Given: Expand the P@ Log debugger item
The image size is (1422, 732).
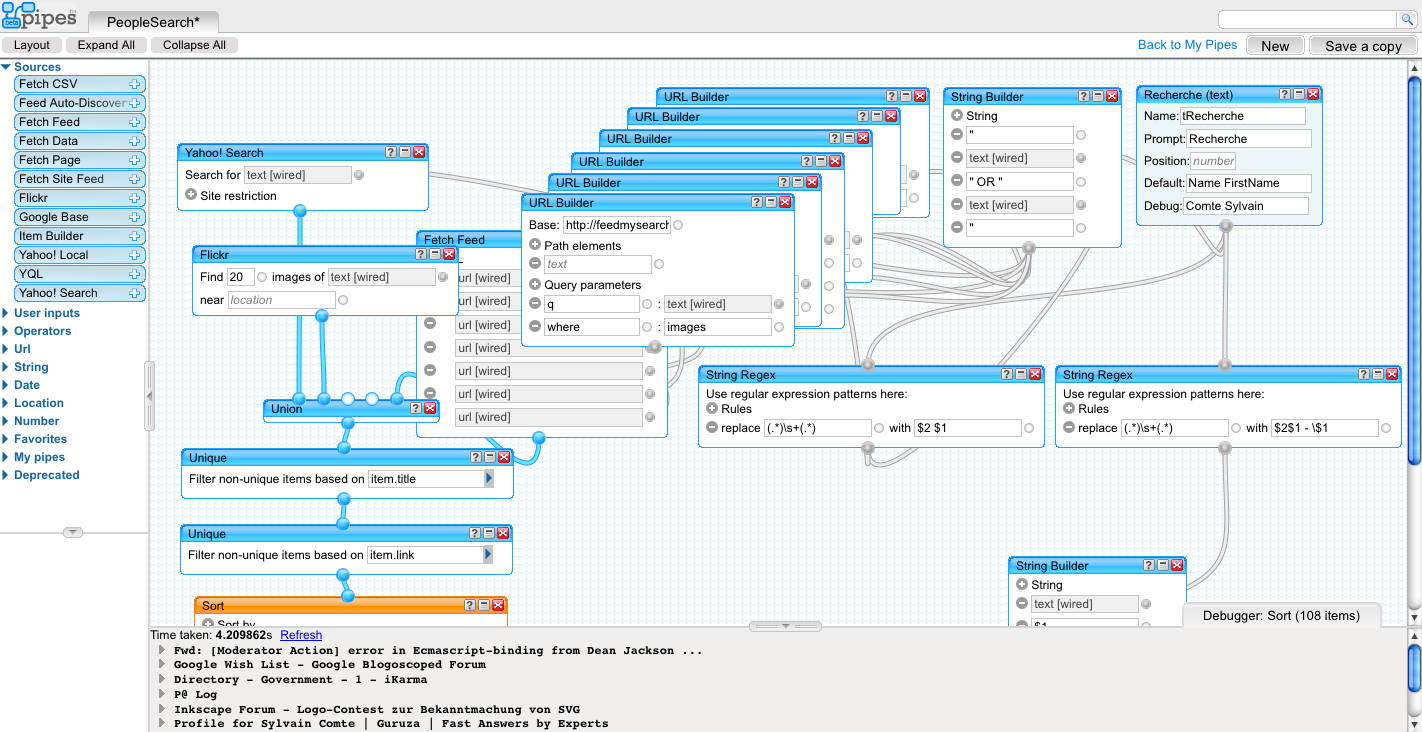Looking at the screenshot, I should (x=162, y=694).
